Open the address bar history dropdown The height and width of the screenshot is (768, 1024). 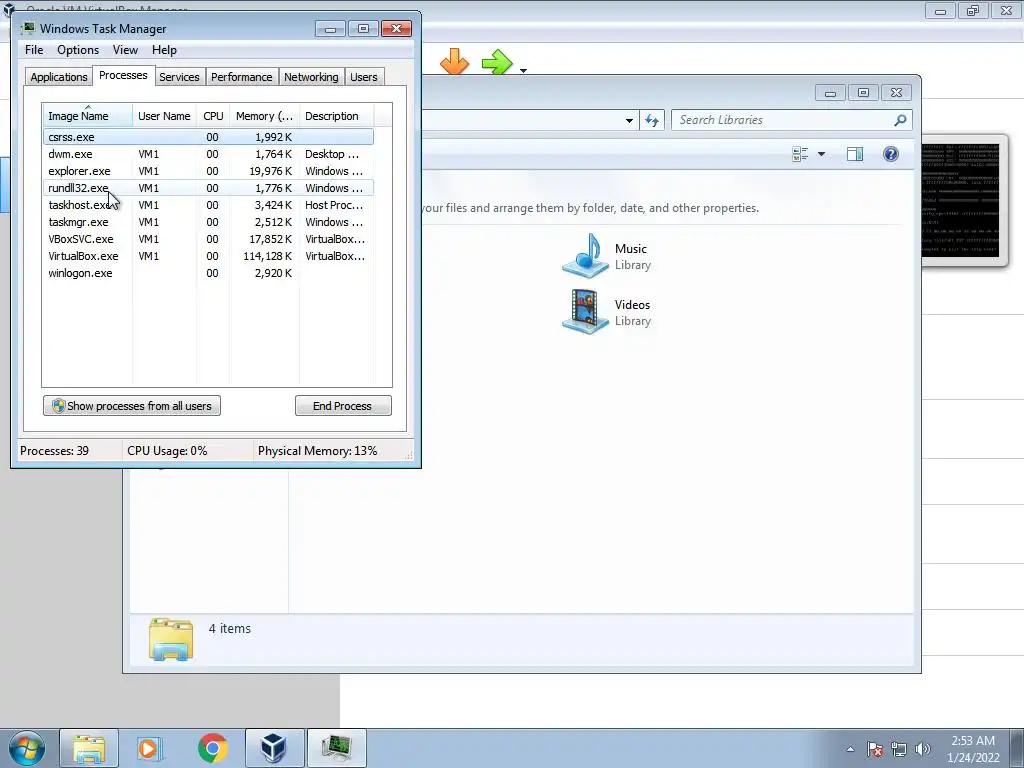[x=629, y=120]
